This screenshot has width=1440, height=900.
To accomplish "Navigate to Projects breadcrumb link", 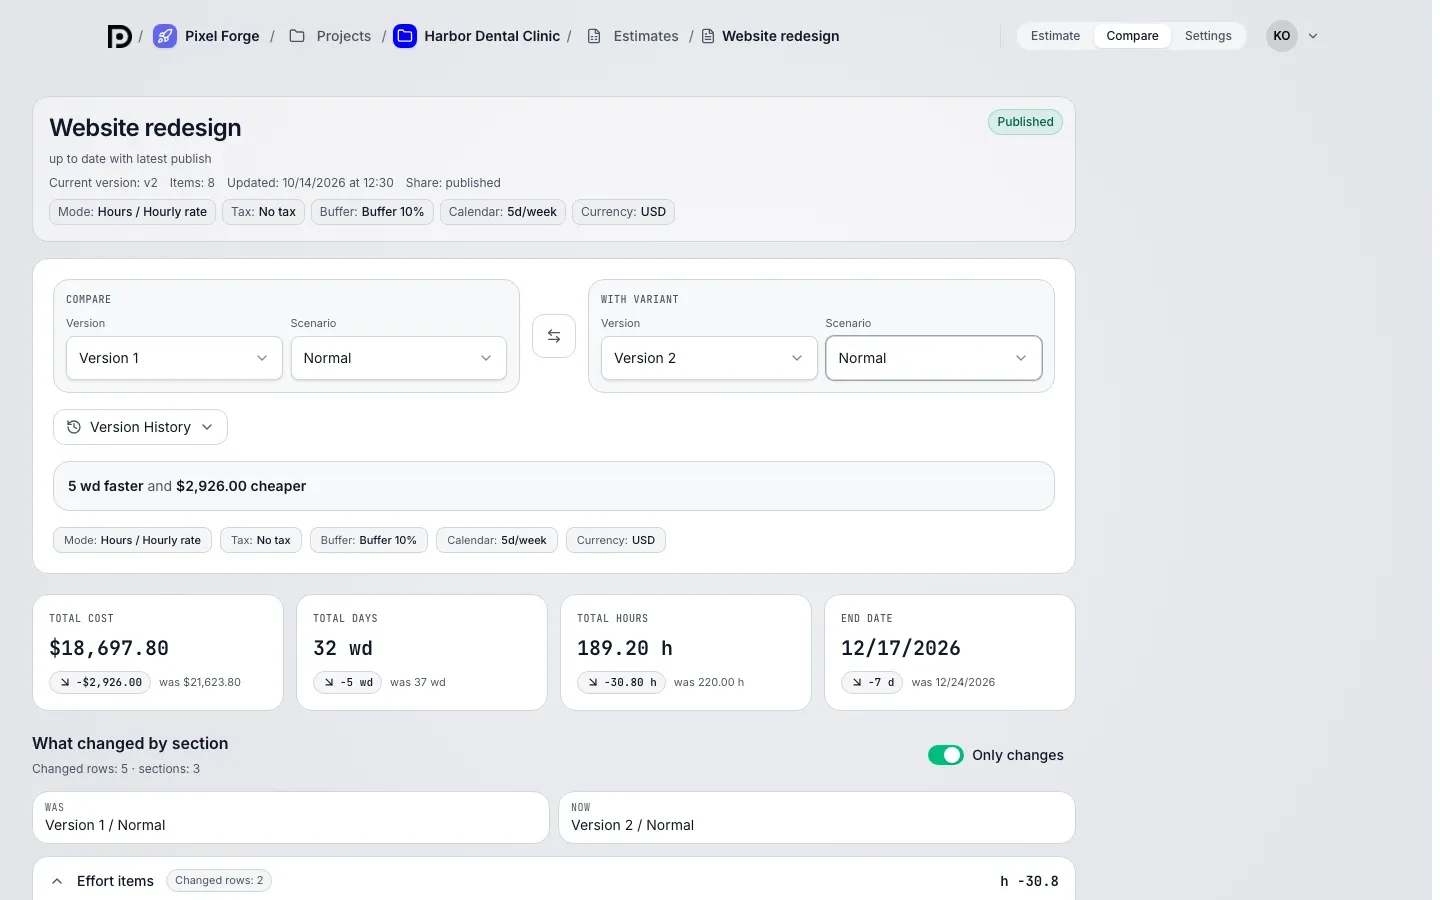I will coord(343,36).
